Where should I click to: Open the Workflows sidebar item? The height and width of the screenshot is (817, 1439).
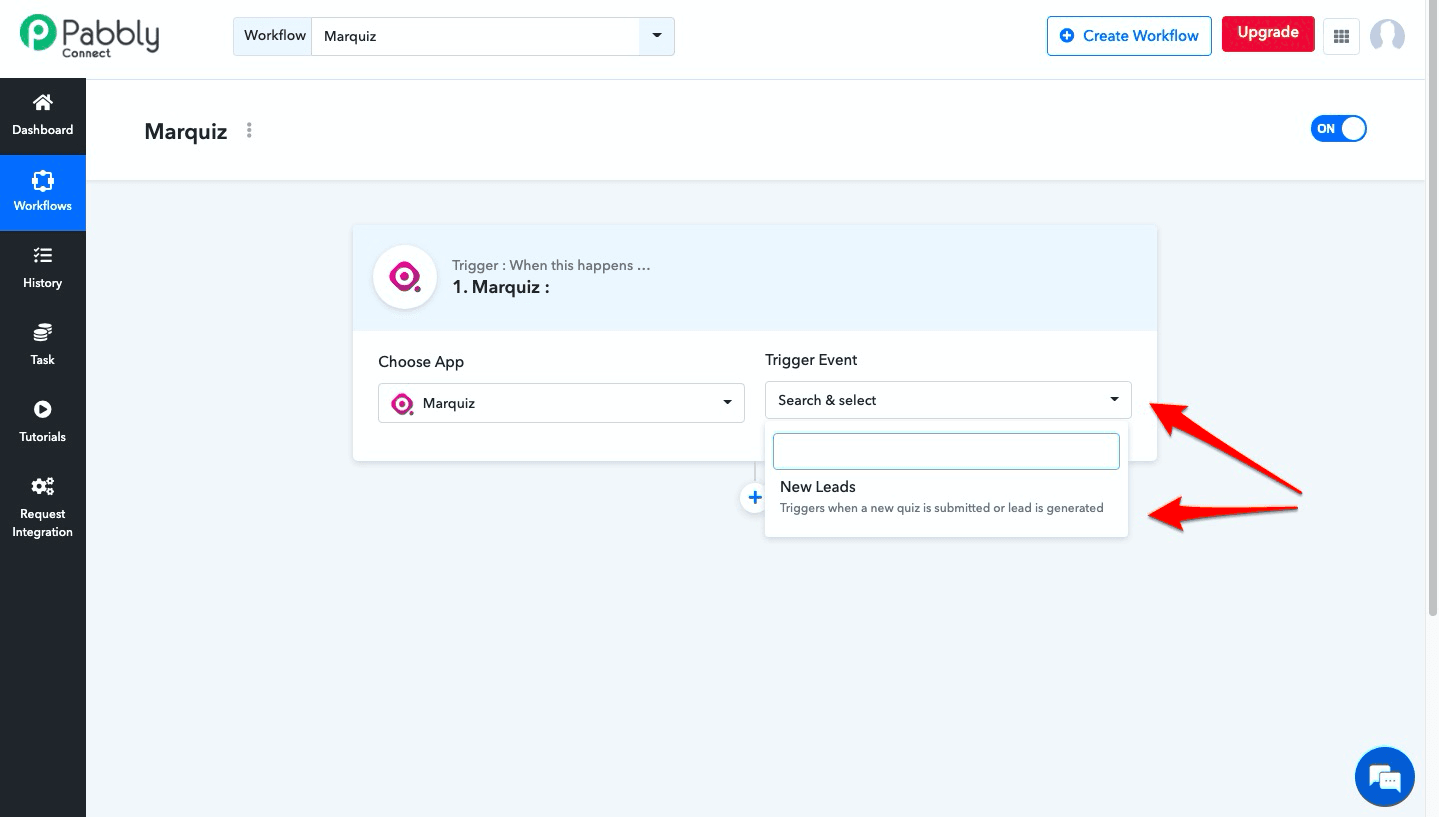coord(43,193)
